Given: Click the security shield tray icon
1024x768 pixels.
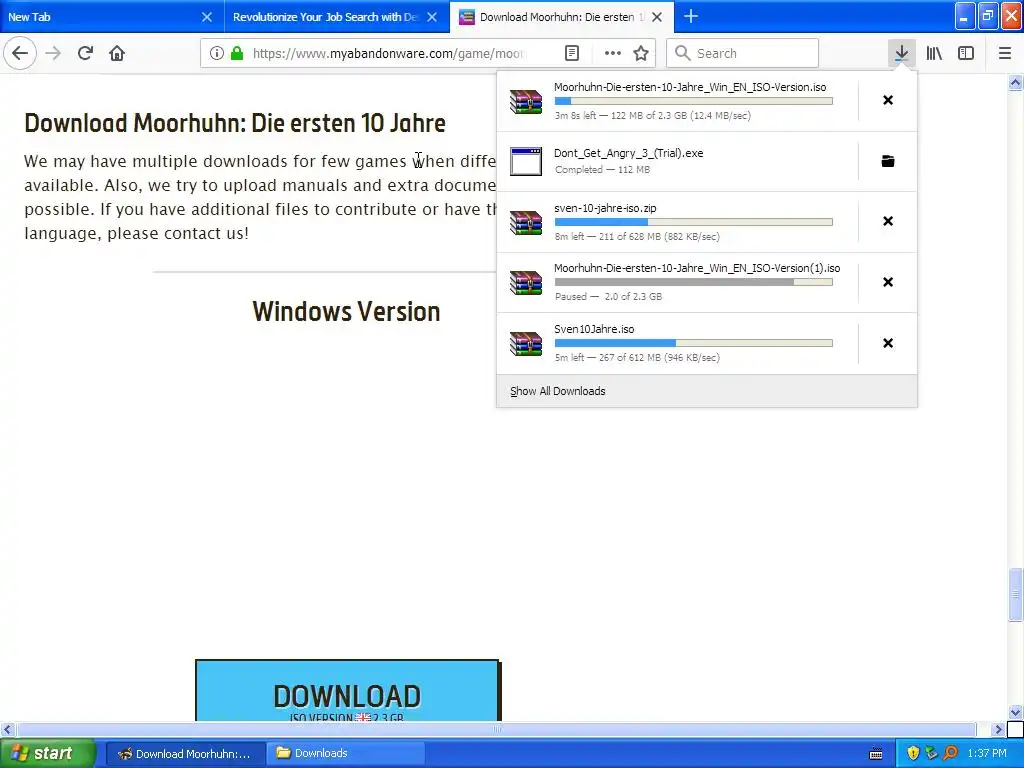Looking at the screenshot, I should pos(913,754).
